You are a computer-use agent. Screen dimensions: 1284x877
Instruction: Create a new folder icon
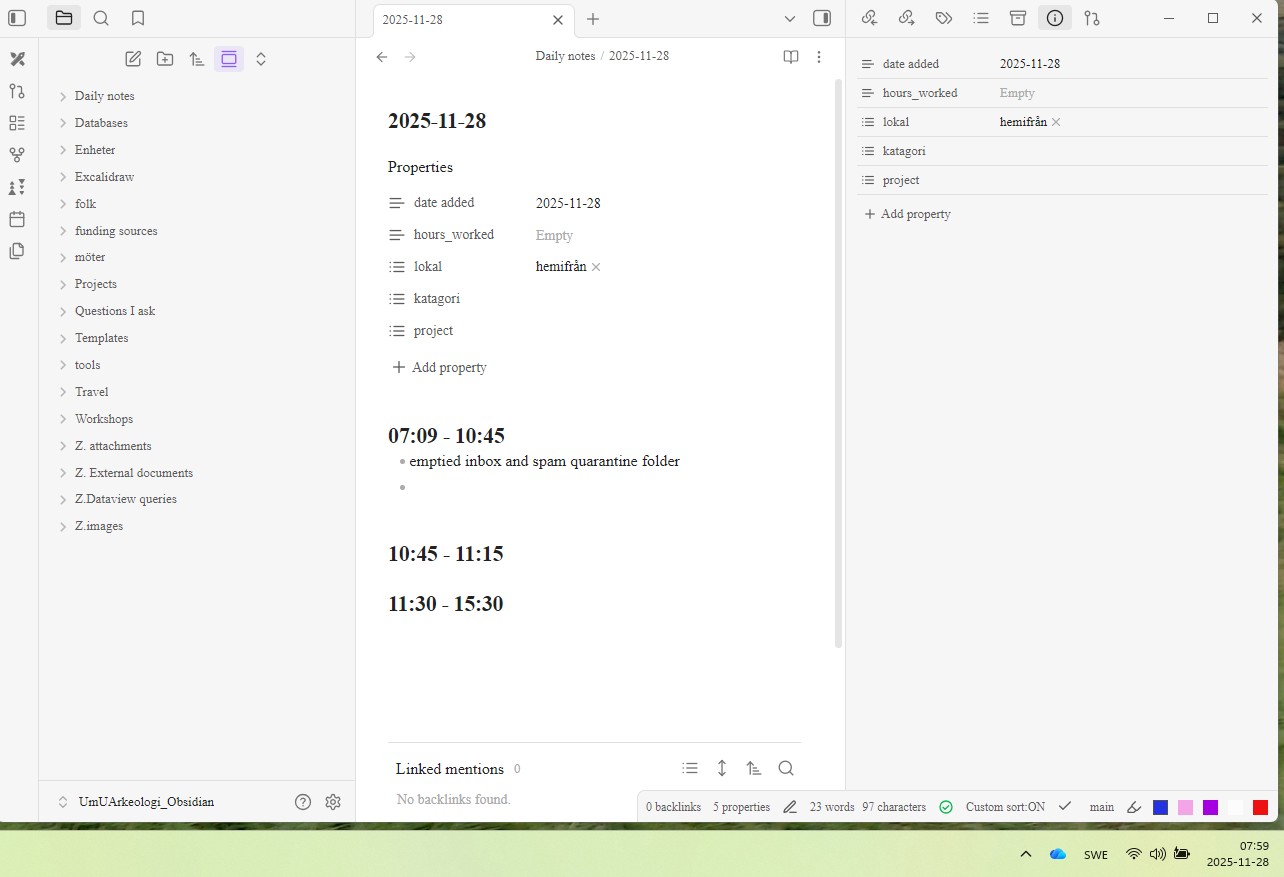coord(165,59)
